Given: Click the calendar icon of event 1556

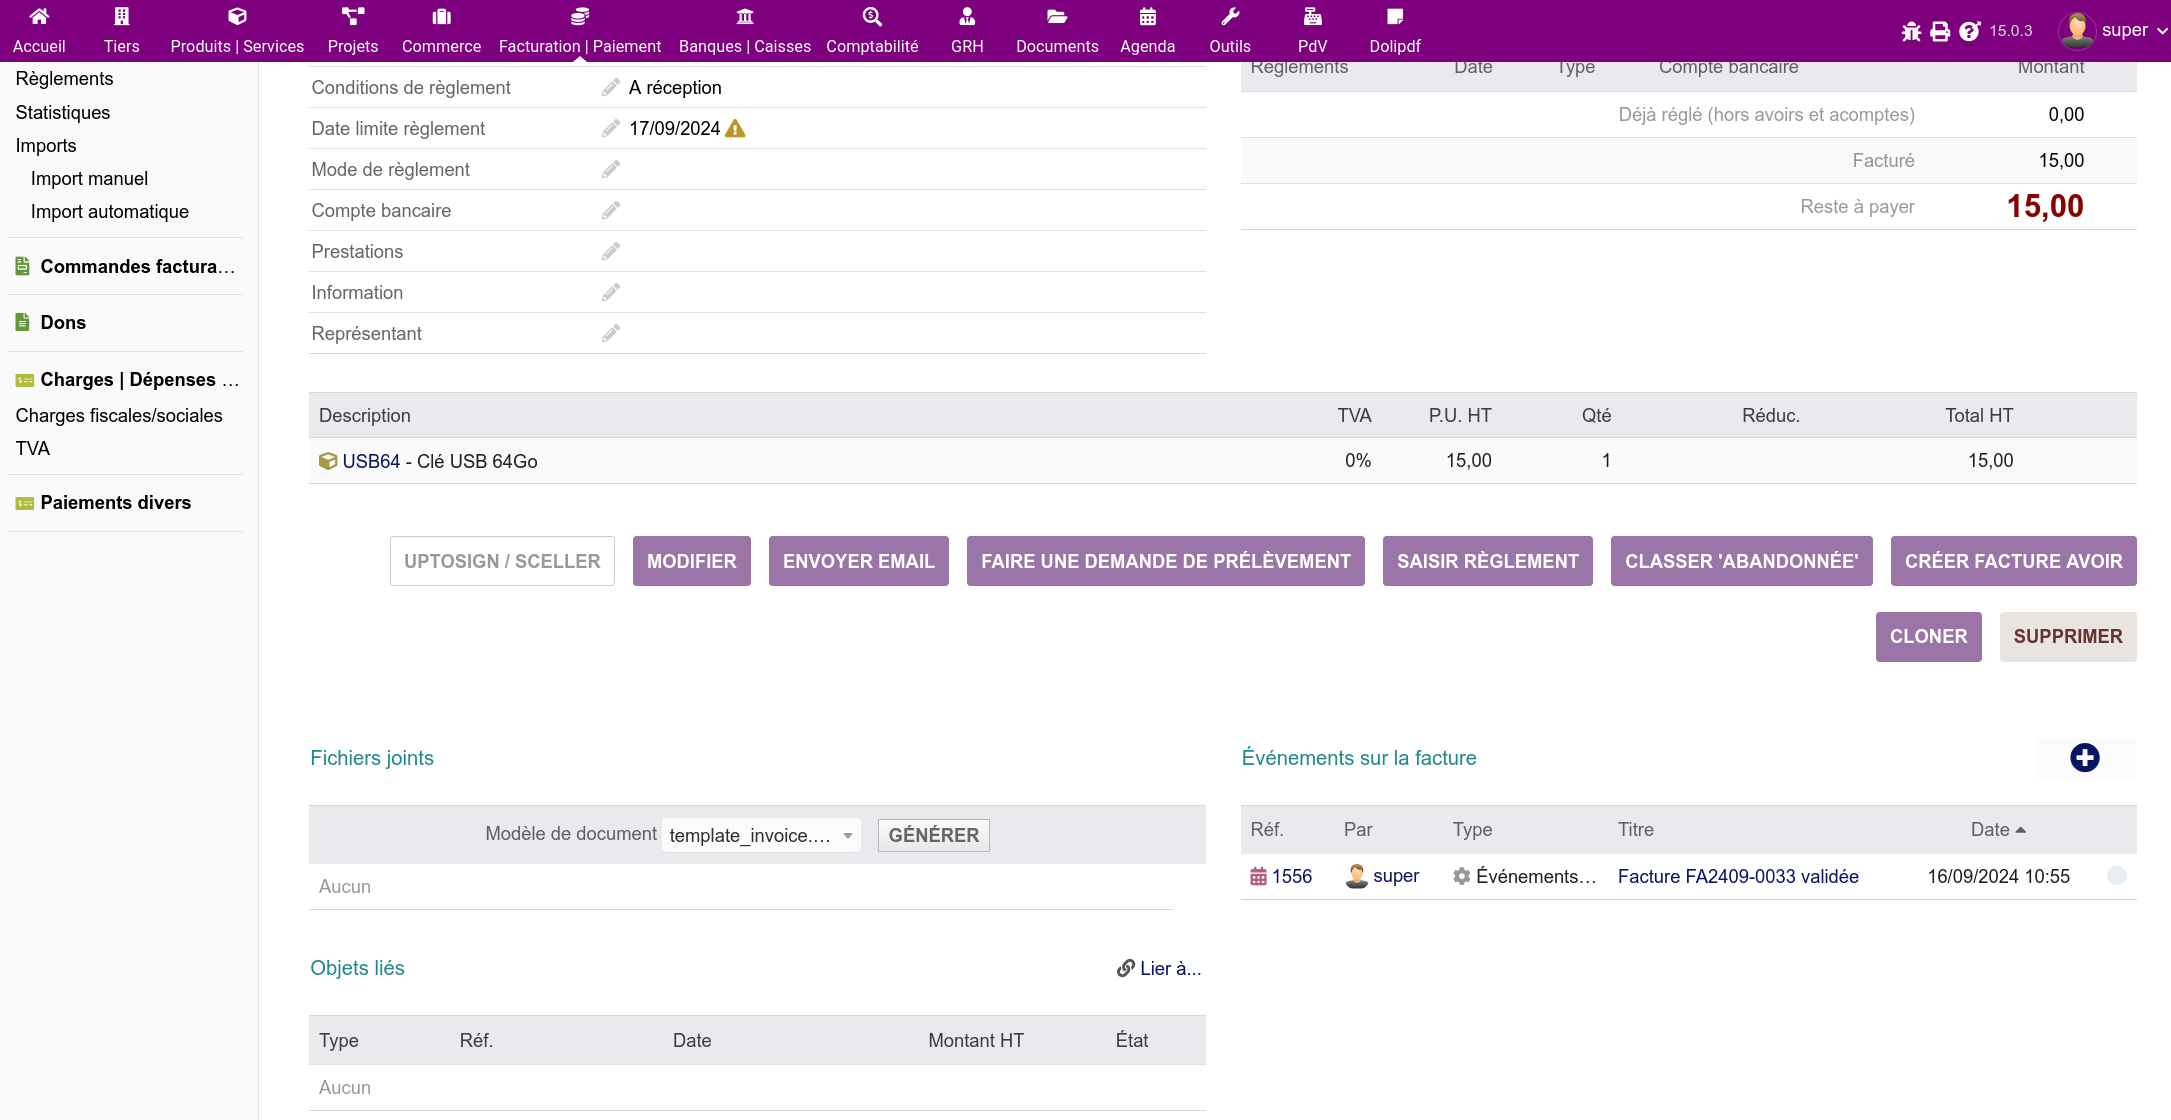Looking at the screenshot, I should pyautogui.click(x=1258, y=877).
